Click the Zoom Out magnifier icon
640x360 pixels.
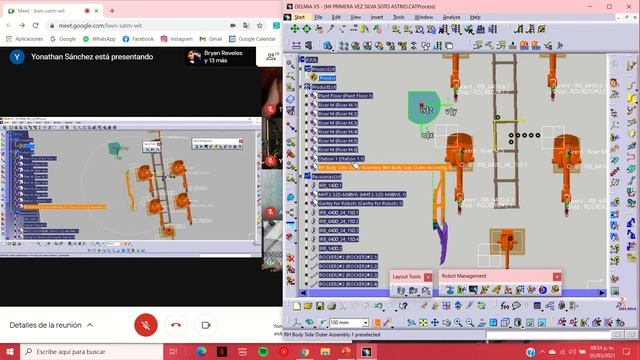(470, 322)
